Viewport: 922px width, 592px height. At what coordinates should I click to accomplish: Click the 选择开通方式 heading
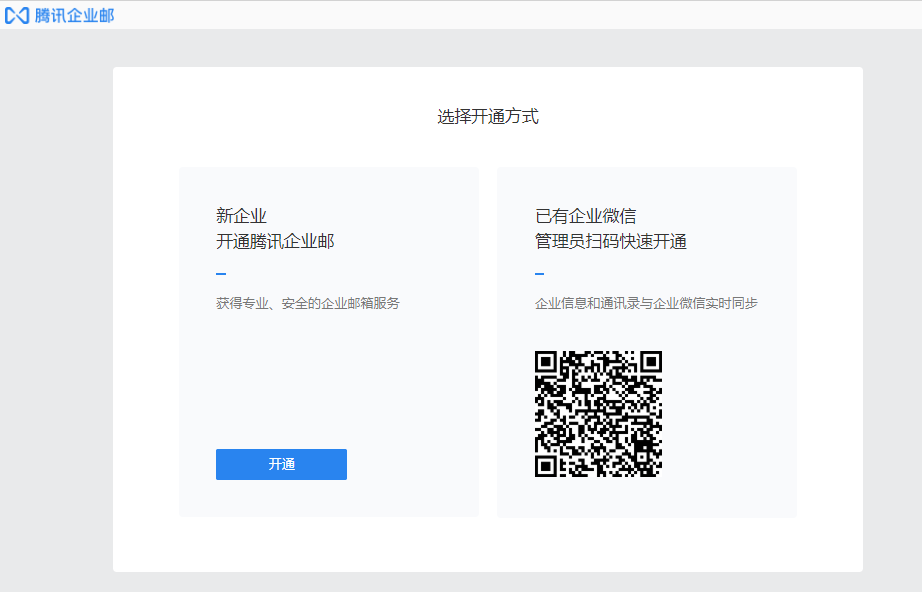click(x=488, y=116)
